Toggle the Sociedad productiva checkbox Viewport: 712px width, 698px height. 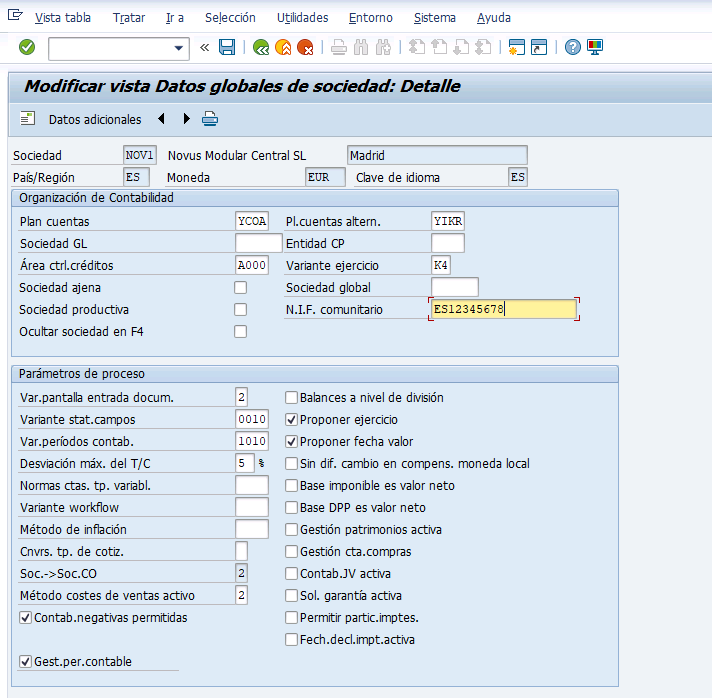(x=241, y=309)
